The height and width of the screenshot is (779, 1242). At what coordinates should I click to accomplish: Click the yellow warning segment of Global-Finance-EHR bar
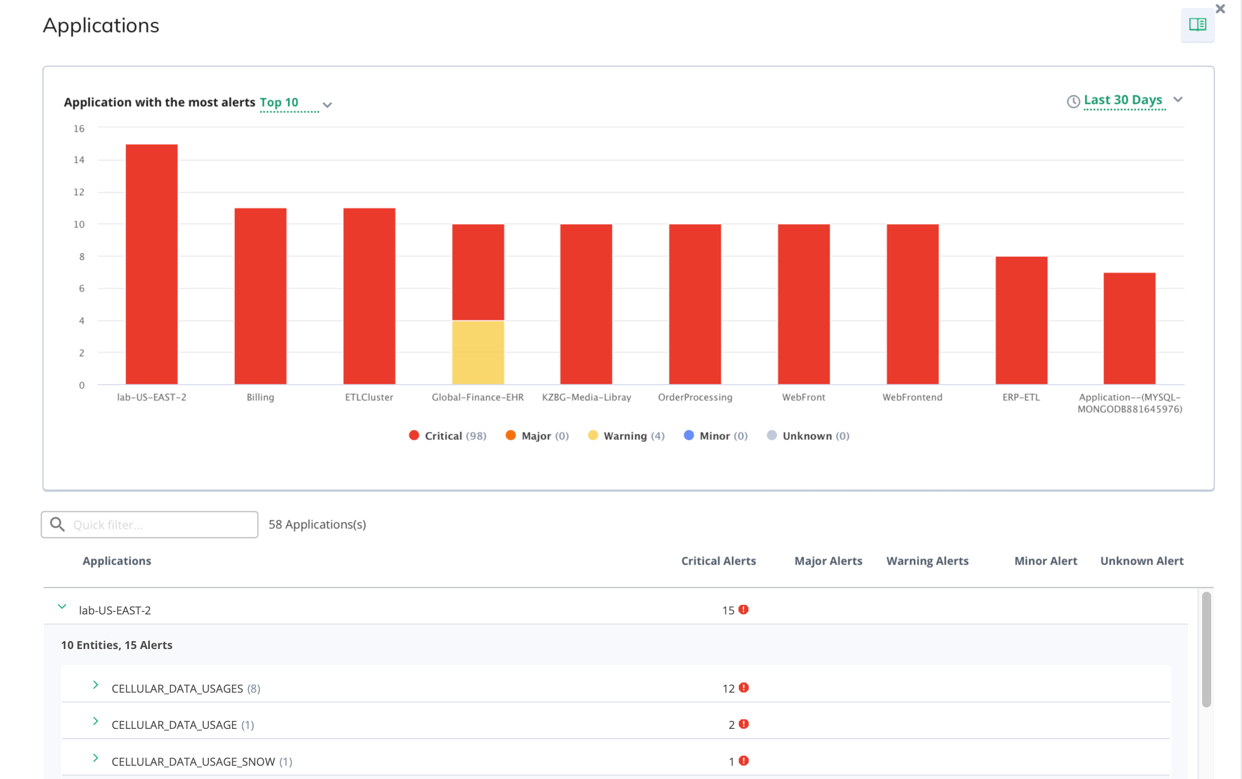(x=478, y=352)
